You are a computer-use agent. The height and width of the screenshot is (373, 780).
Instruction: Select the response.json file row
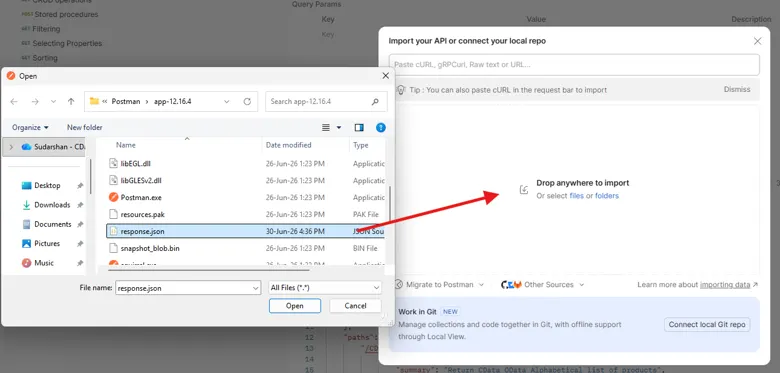point(246,231)
